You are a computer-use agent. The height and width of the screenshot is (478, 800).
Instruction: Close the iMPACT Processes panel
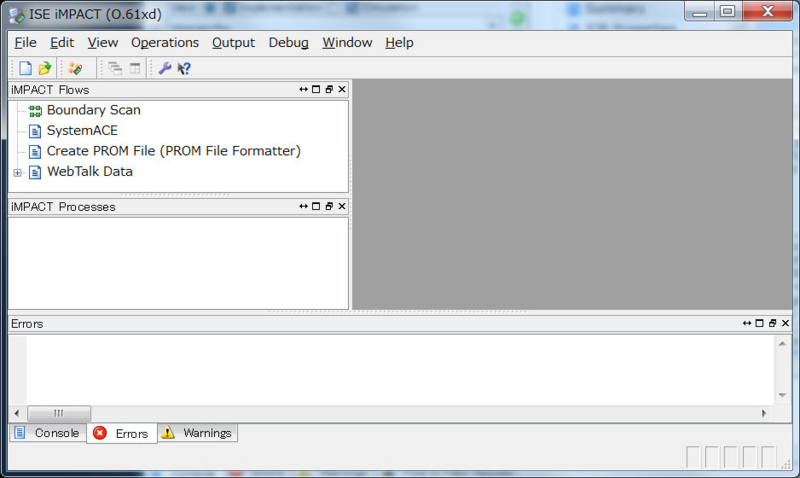342,206
